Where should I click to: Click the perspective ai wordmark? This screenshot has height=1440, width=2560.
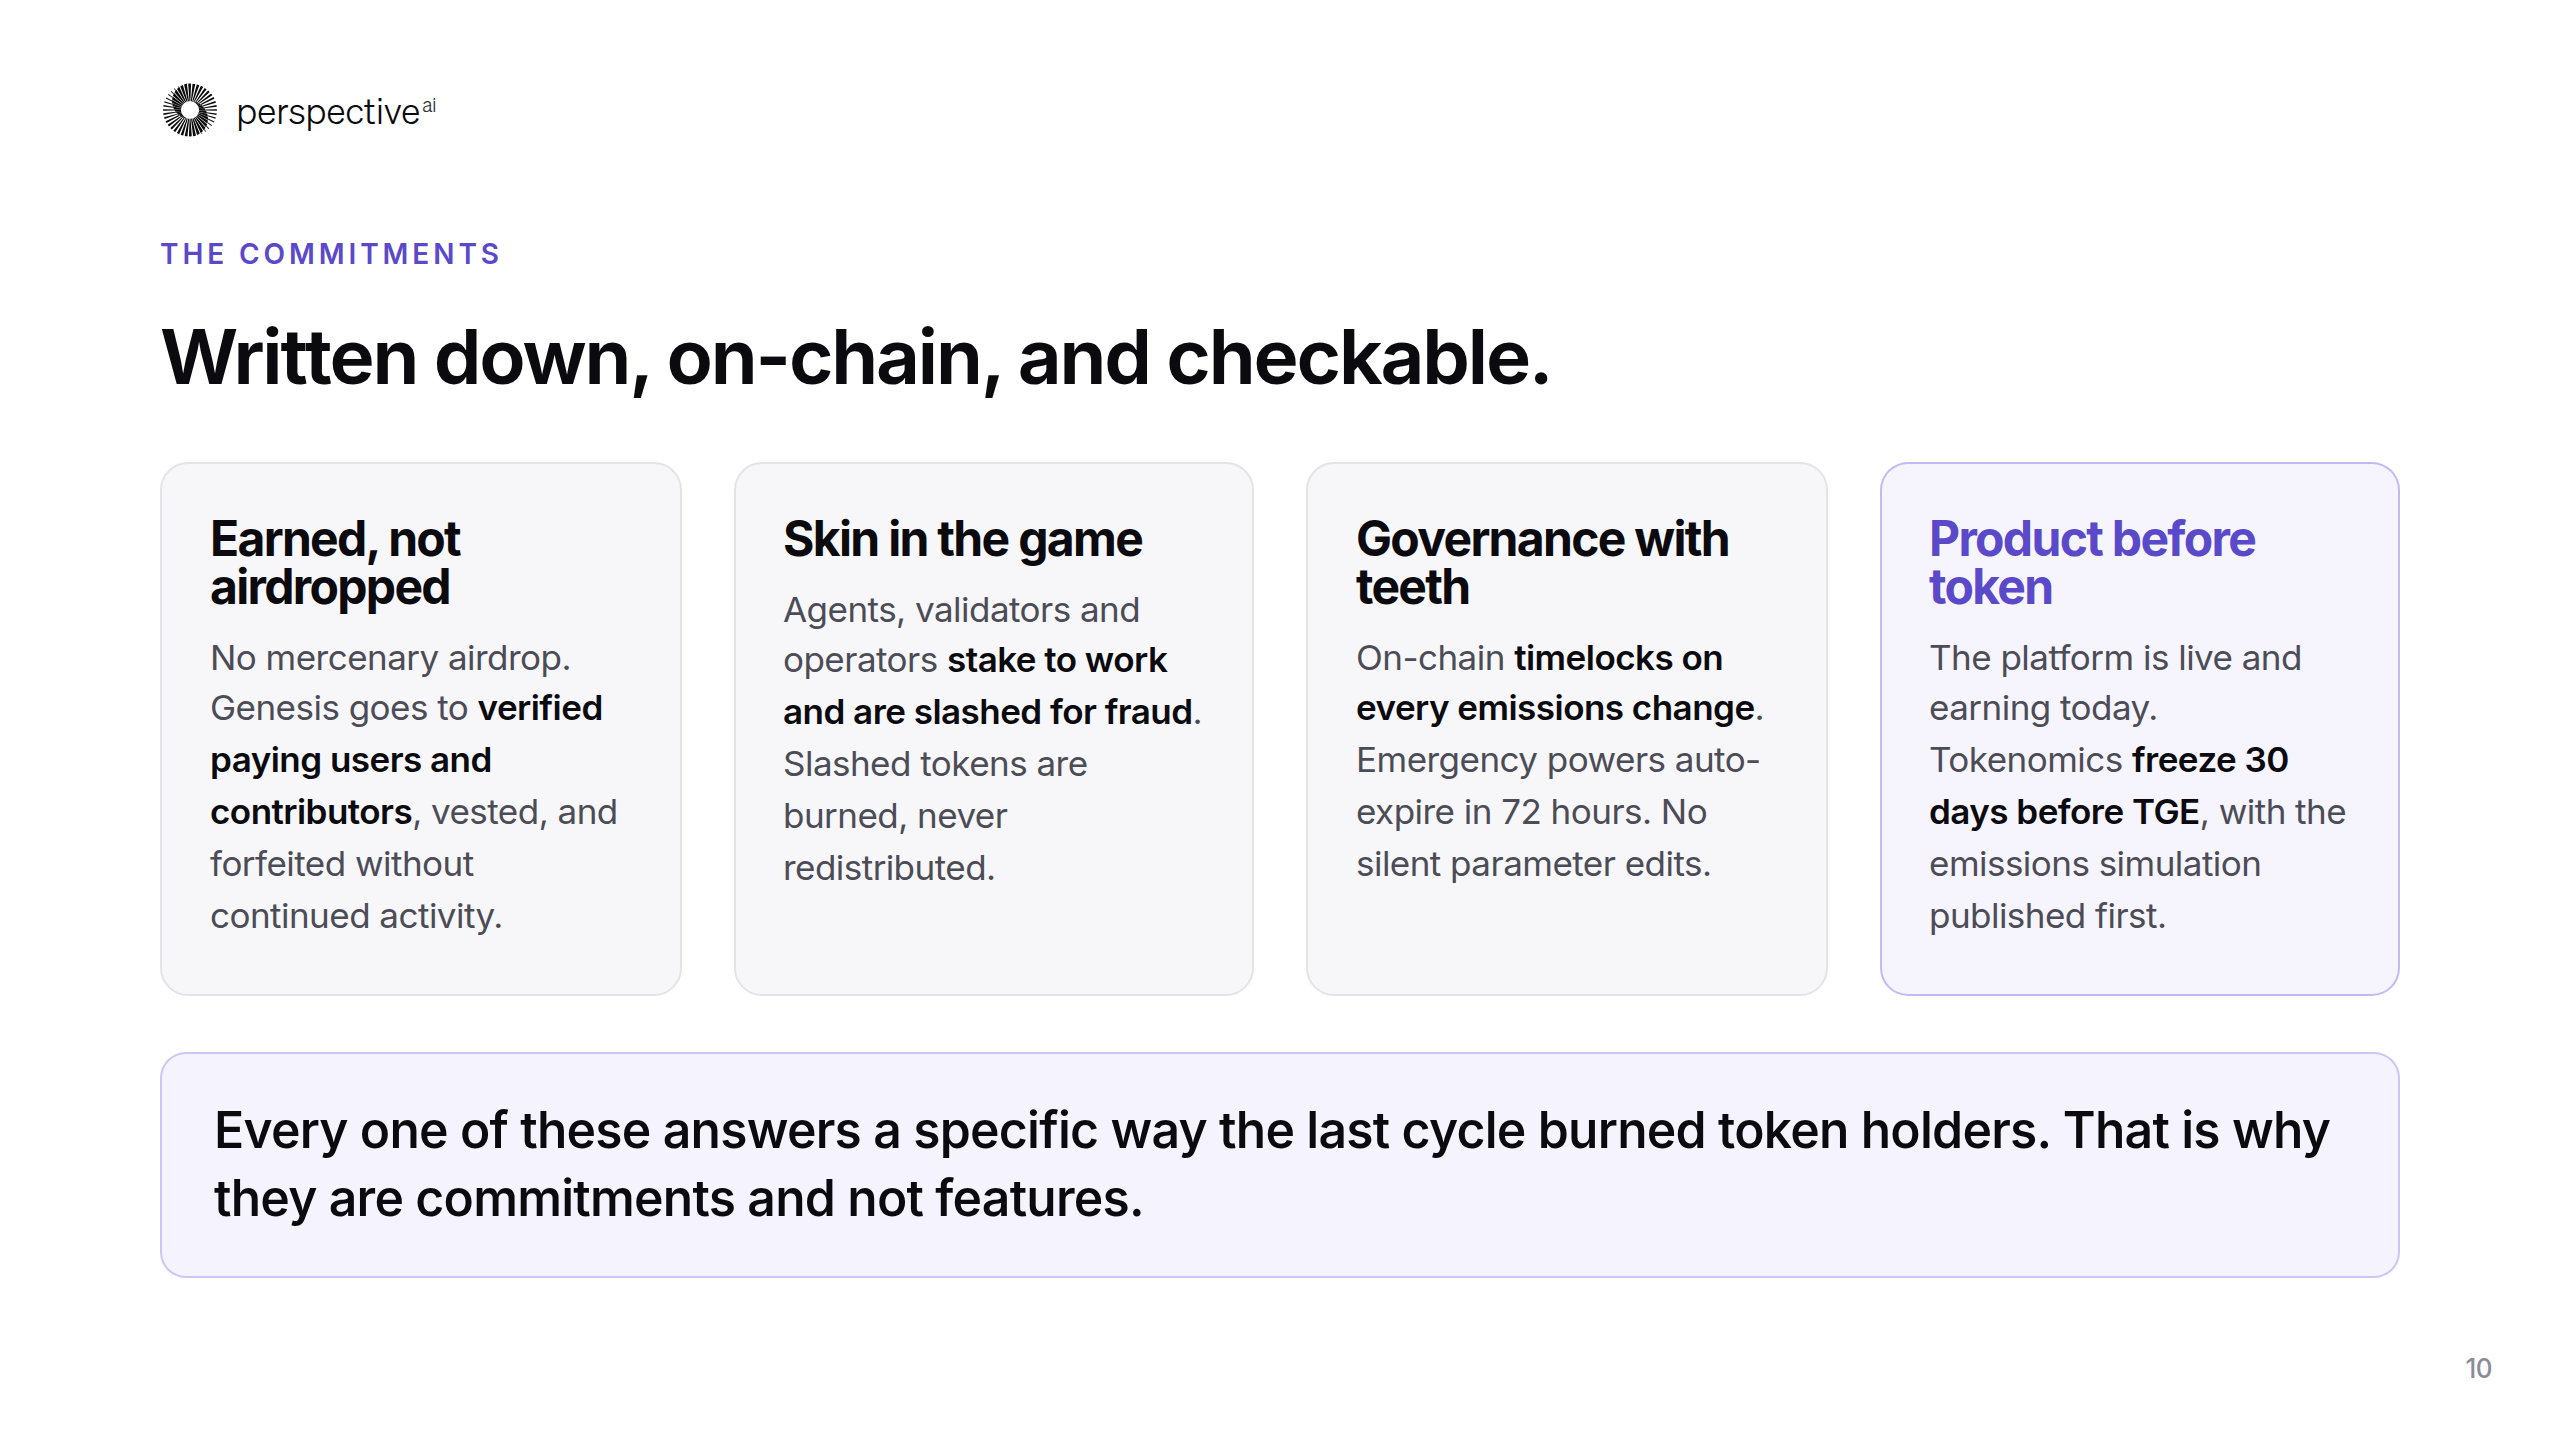click(x=336, y=112)
